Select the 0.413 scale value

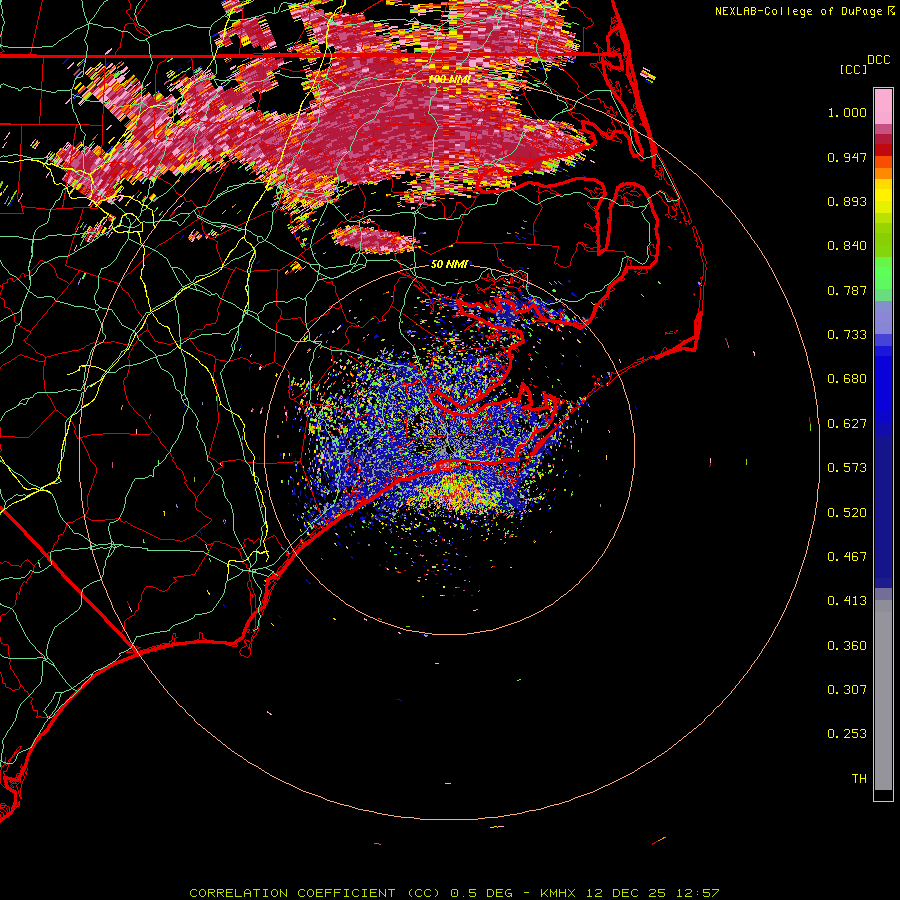point(847,601)
